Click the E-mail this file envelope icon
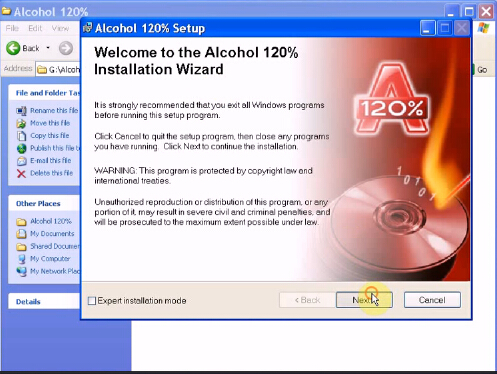 pyautogui.click(x=21, y=161)
